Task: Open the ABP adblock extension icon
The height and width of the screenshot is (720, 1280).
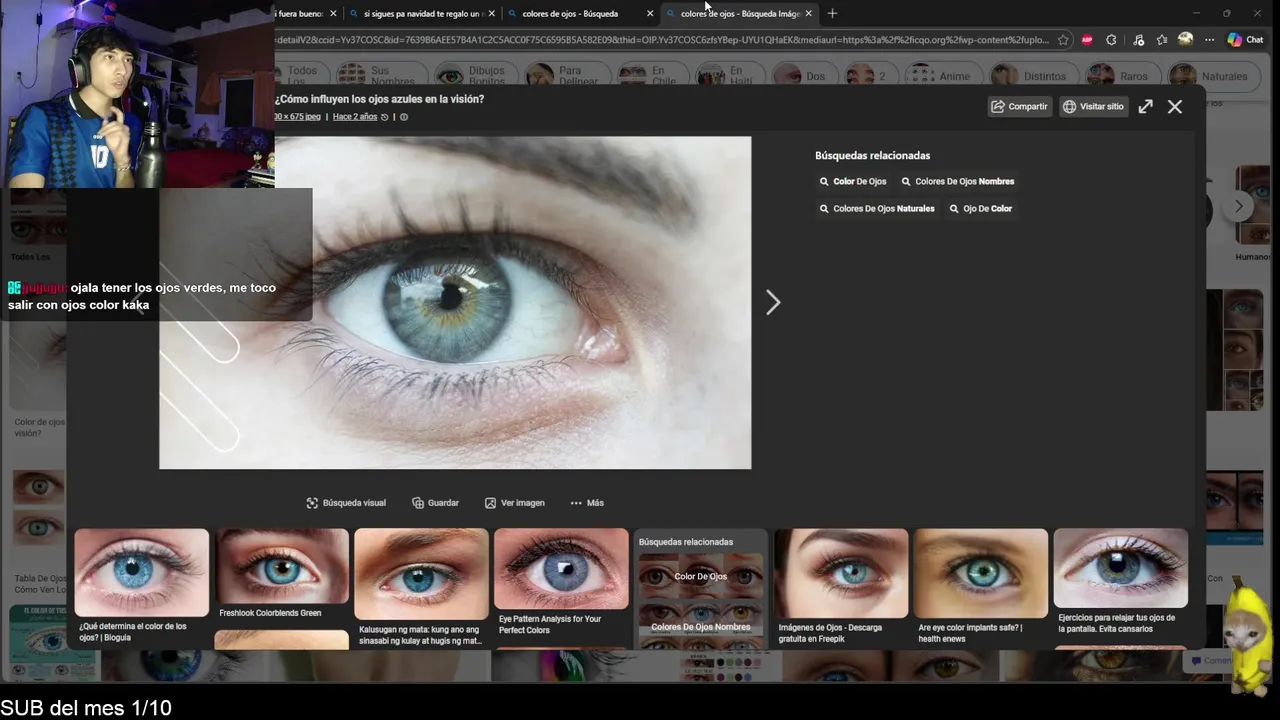Action: [1087, 40]
